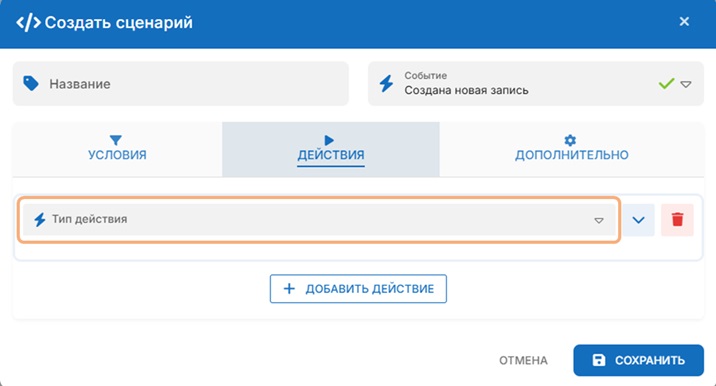Viewport: 716px width, 386px height.
Task: Click the floppy disk icon on Сохранить
Action: pyautogui.click(x=599, y=360)
